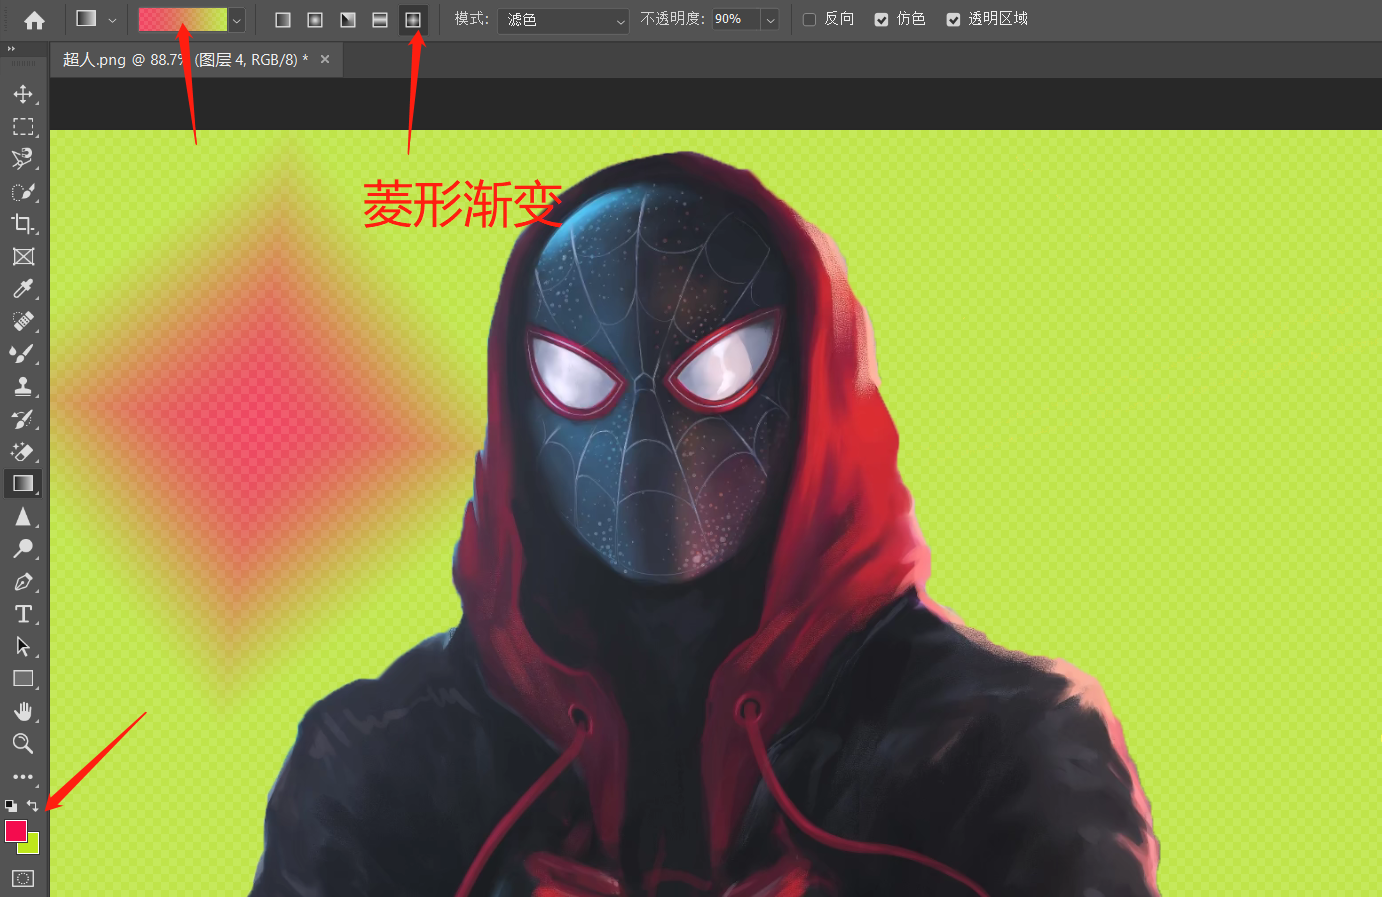Choose Linear Gradient style

pyautogui.click(x=283, y=20)
